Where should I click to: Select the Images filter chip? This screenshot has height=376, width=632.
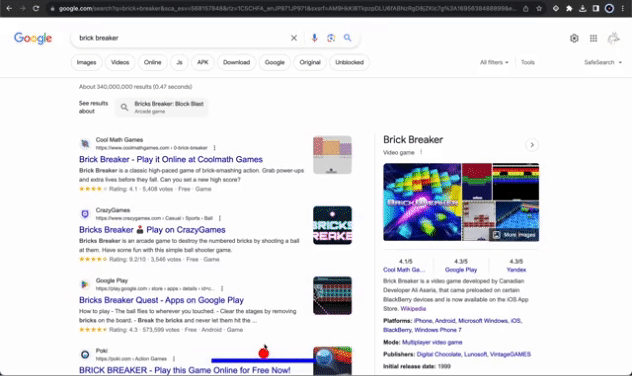[x=86, y=62]
